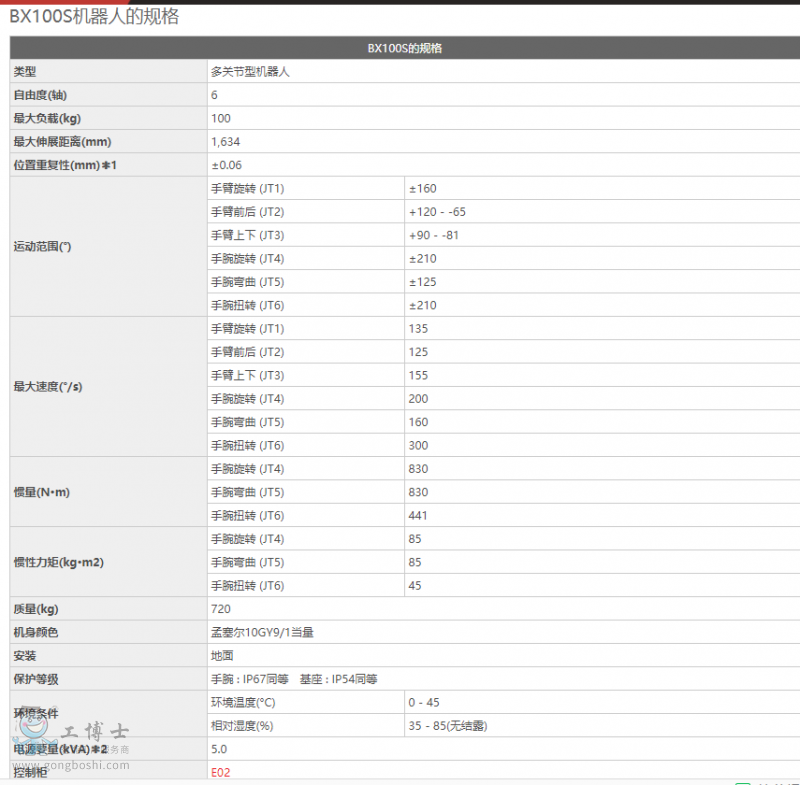
Task: Click the dark BX100S的规格 table header
Action: point(404,48)
